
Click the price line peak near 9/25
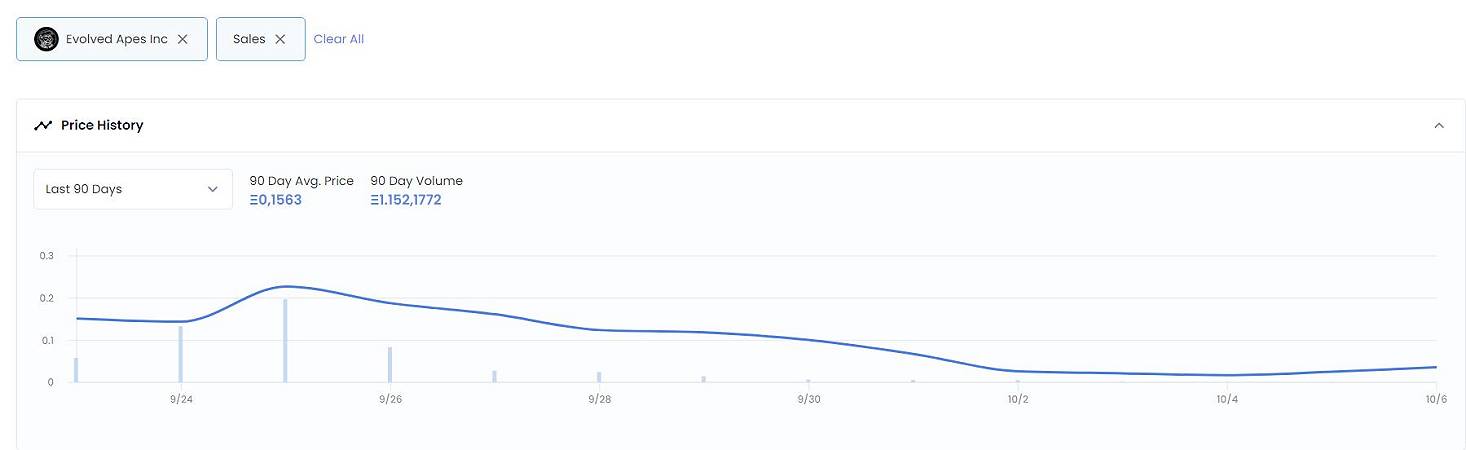(285, 287)
